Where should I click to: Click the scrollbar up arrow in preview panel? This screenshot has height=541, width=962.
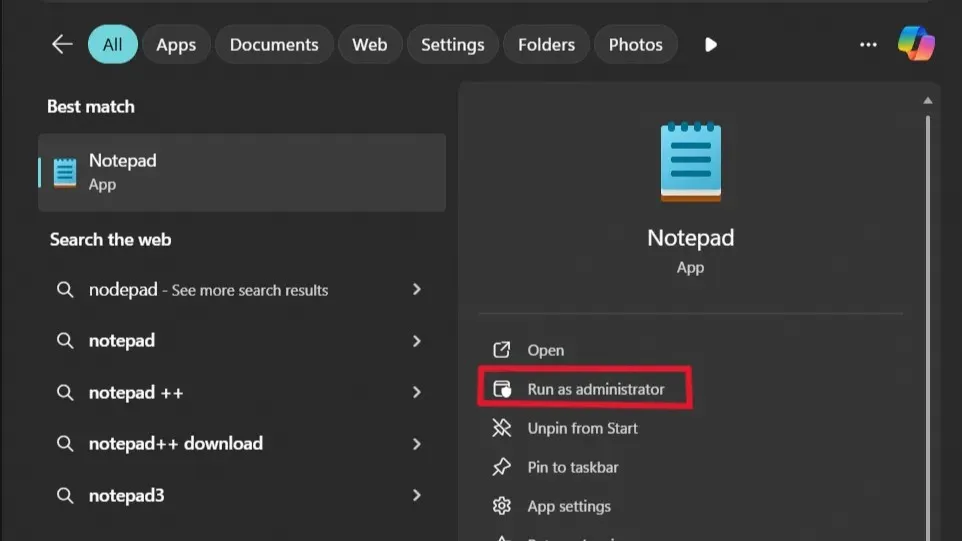click(928, 101)
